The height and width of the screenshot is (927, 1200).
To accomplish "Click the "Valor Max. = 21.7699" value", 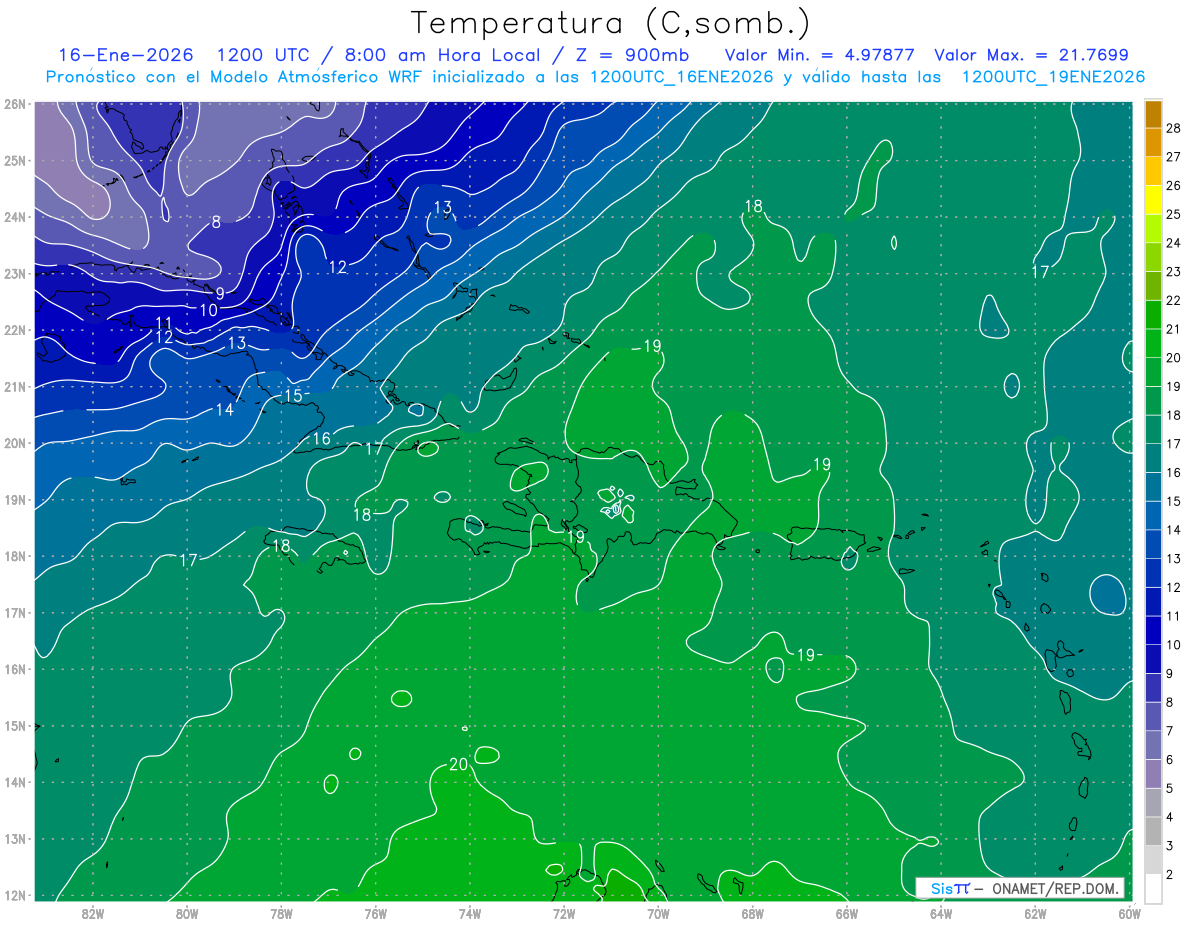I will [1031, 55].
